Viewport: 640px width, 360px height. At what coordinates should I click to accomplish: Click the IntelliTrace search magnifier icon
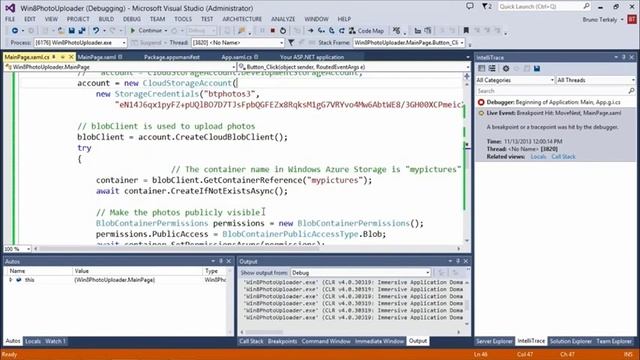pos(631,91)
